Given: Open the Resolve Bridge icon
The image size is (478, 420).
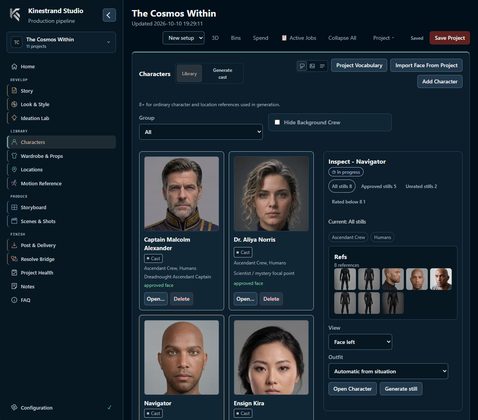Looking at the screenshot, I should pyautogui.click(x=14, y=259).
